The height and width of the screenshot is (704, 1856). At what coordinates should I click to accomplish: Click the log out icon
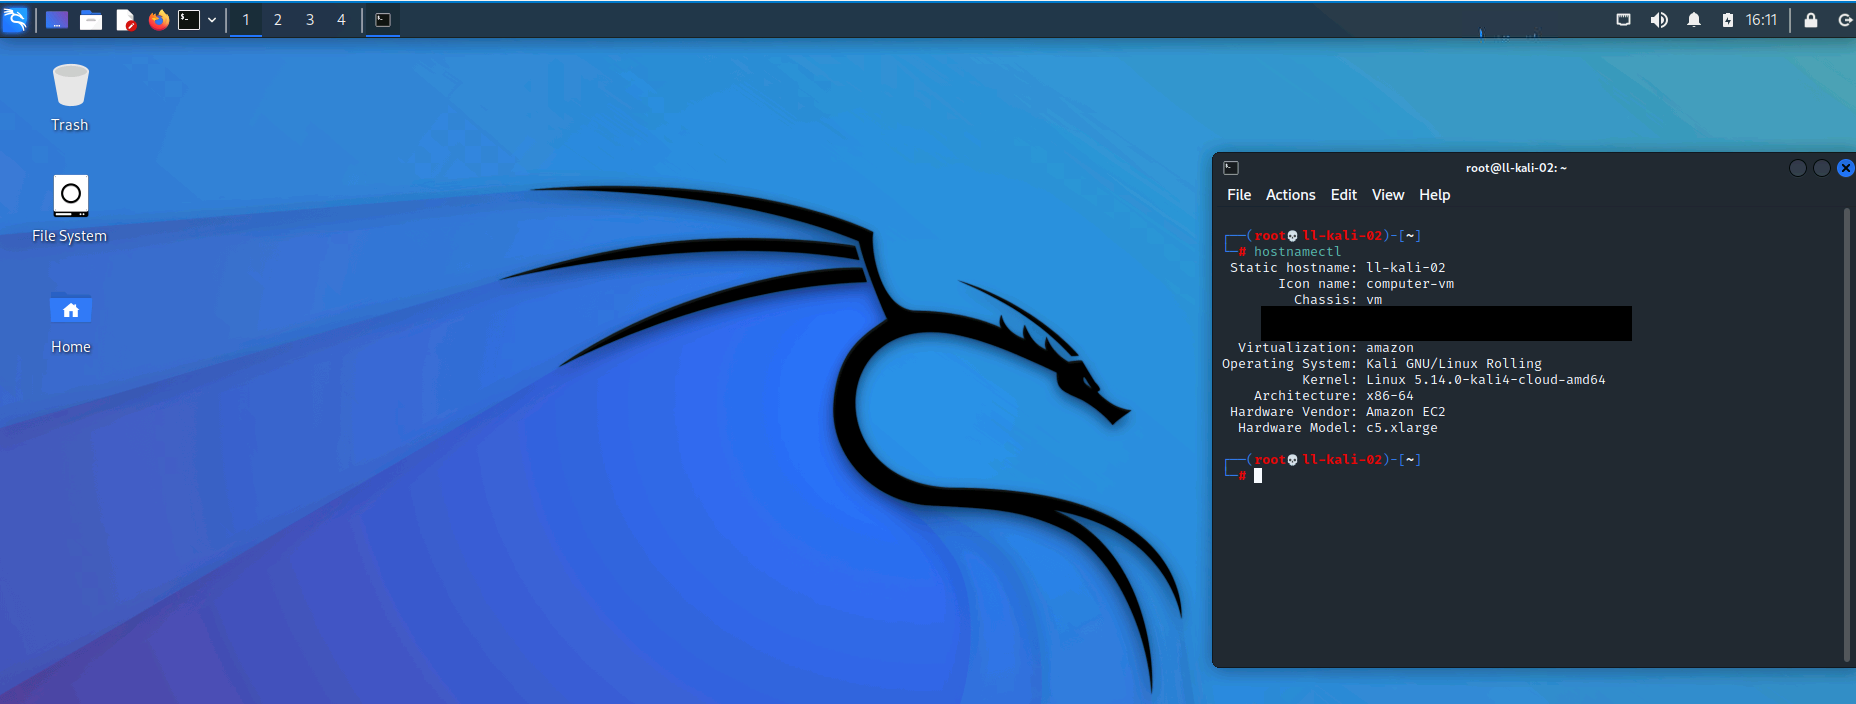pos(1845,20)
